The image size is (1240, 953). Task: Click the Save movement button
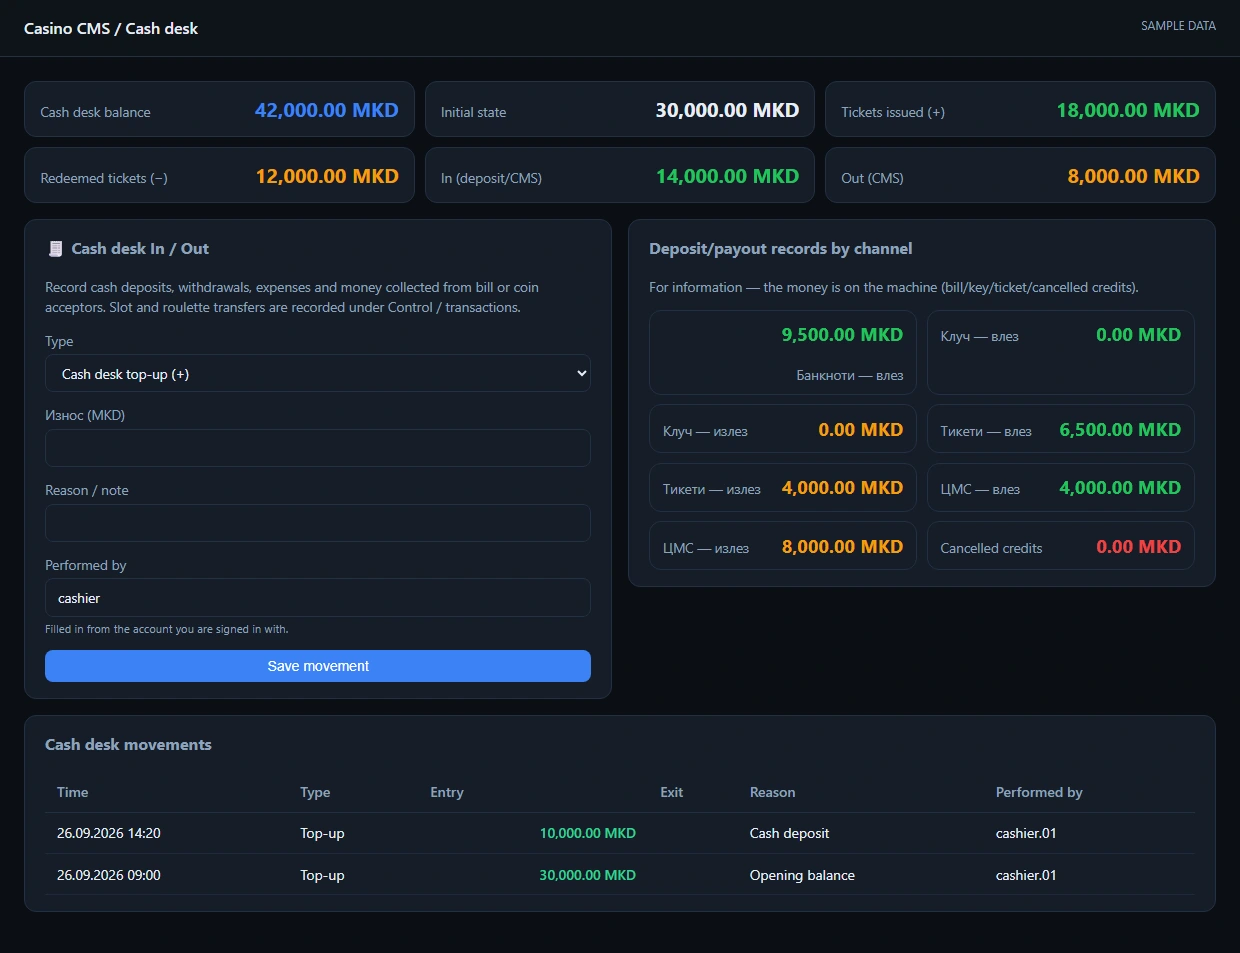(x=318, y=666)
